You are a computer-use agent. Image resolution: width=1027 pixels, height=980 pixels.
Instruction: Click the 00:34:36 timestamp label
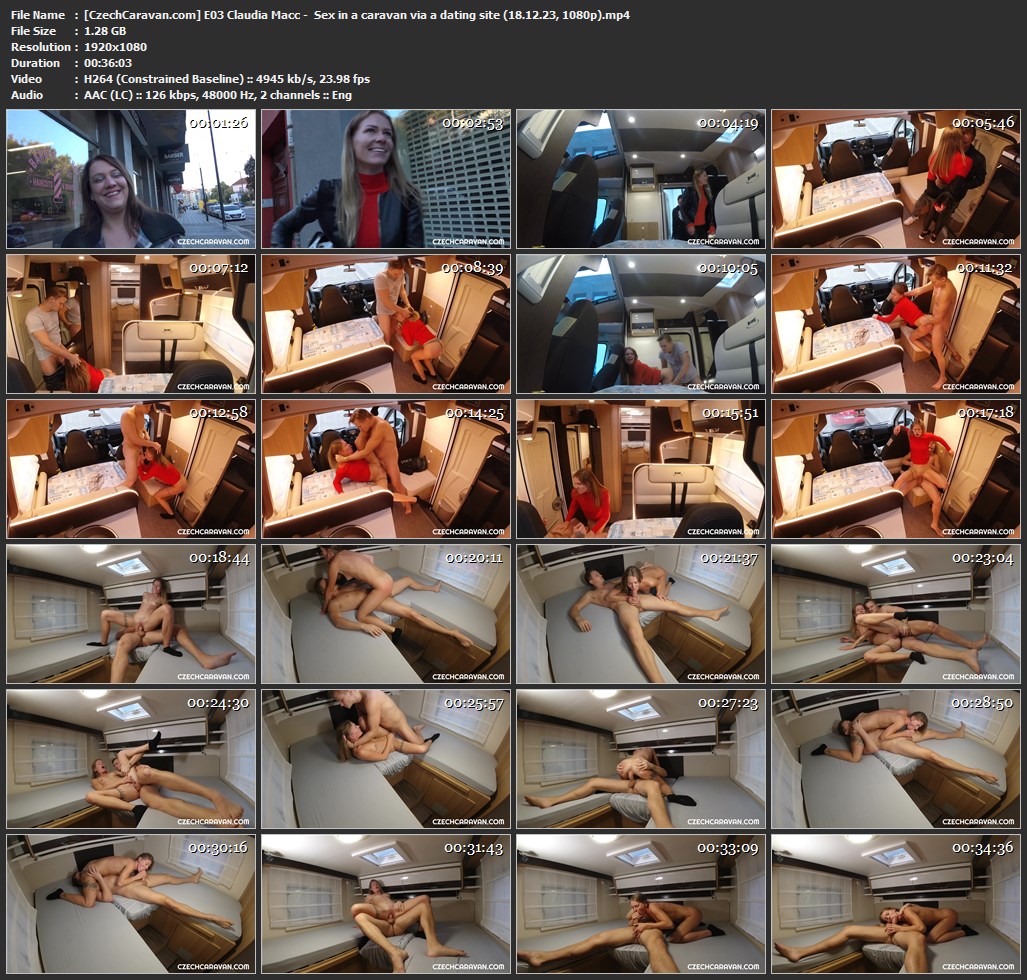pos(985,848)
